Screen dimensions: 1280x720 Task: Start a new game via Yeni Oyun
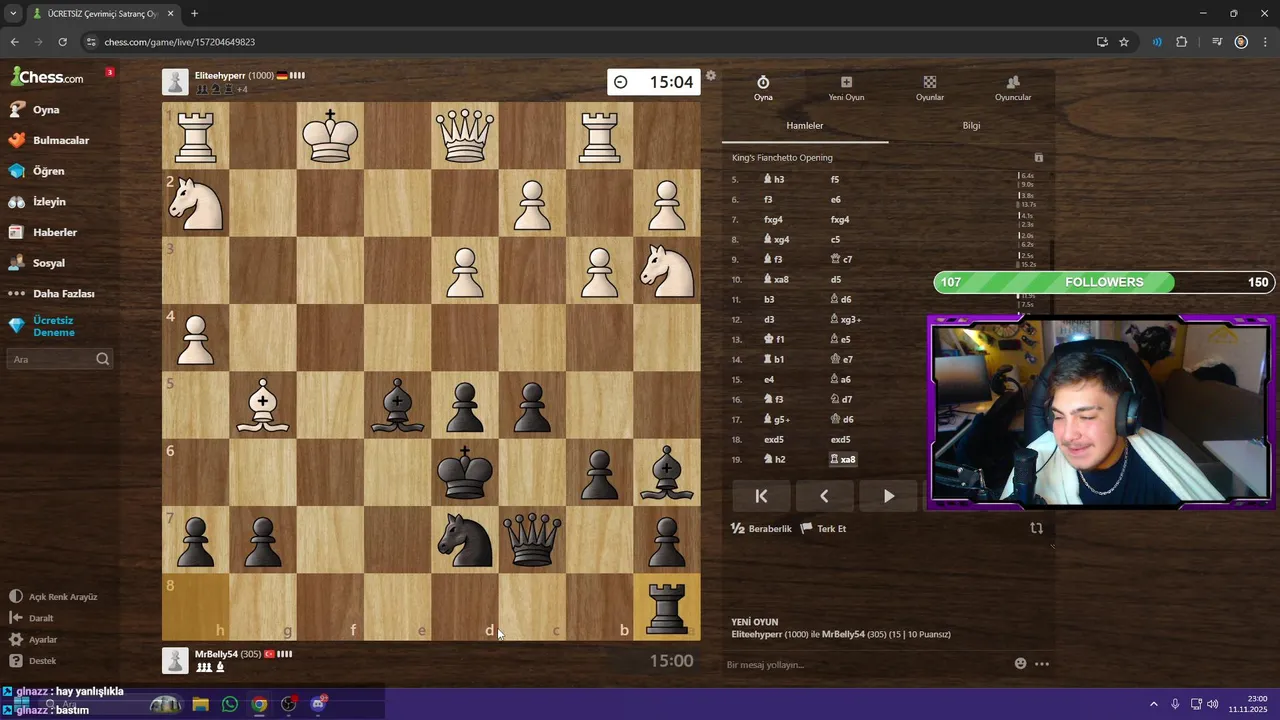(x=846, y=88)
